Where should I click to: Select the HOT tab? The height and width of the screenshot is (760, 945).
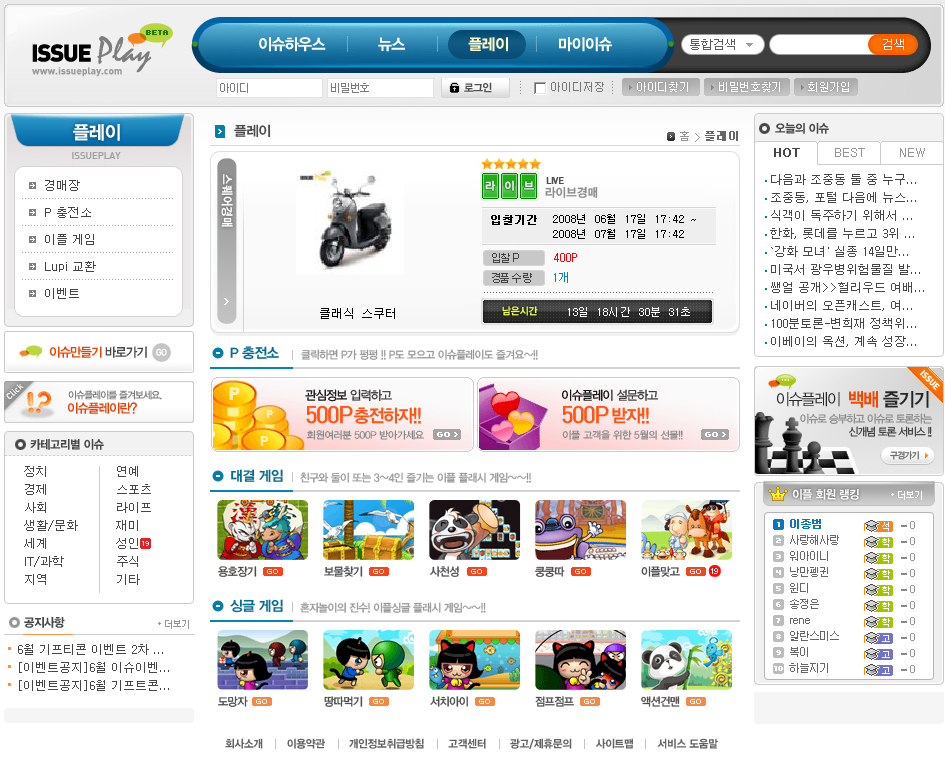(786, 152)
